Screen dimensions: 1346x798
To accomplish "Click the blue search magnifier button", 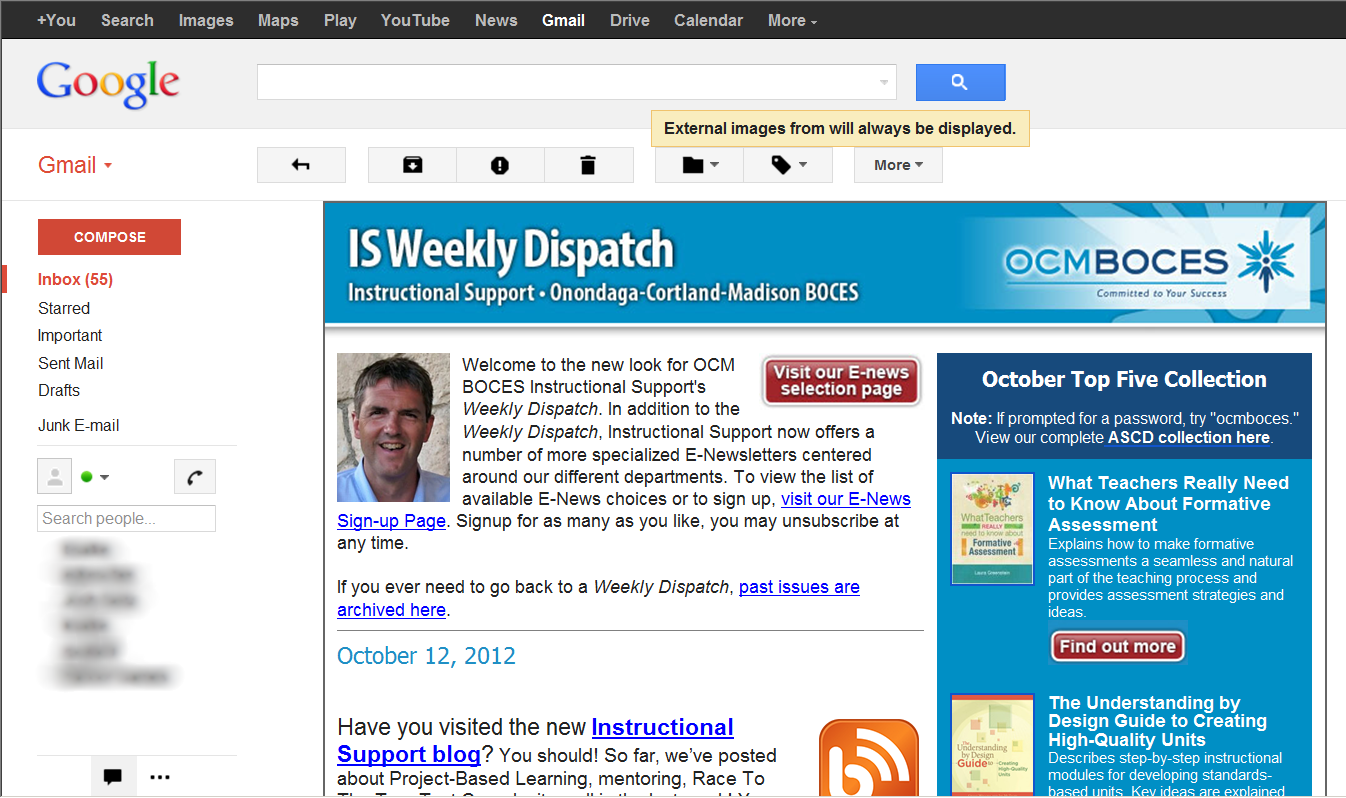I will click(960, 82).
